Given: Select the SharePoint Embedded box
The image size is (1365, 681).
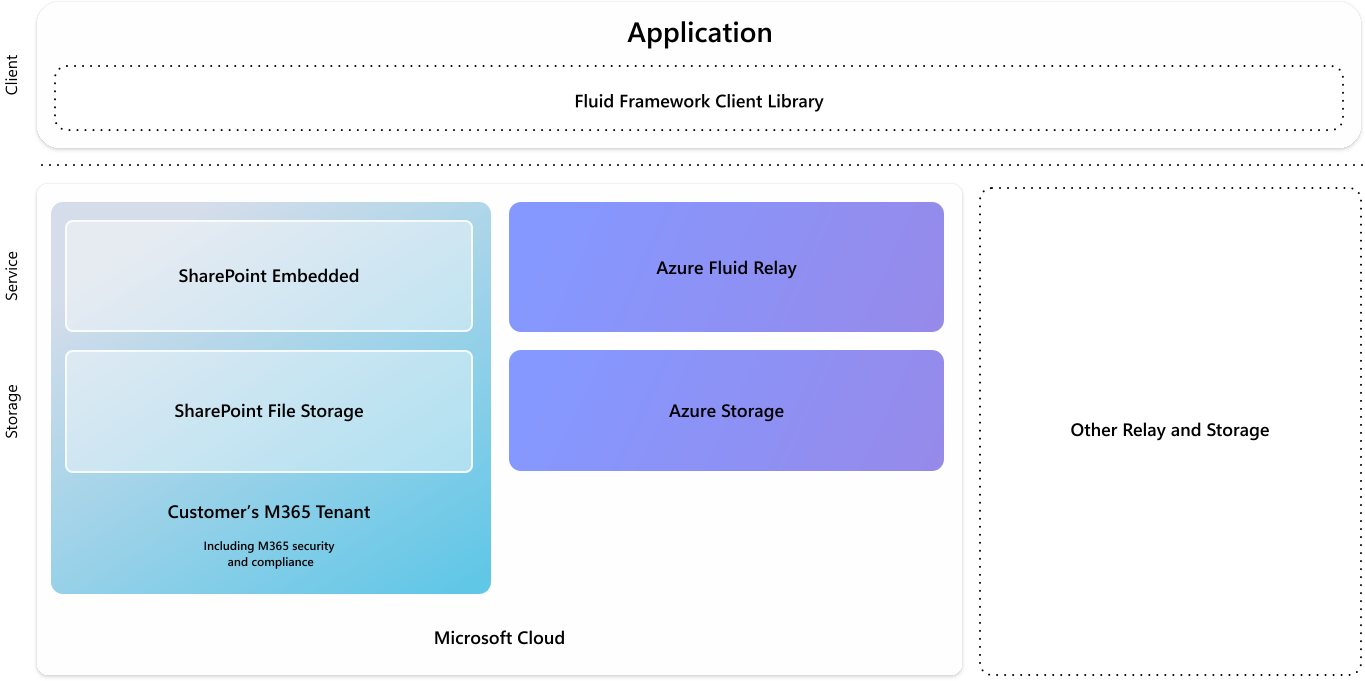Looking at the screenshot, I should coord(268,276).
